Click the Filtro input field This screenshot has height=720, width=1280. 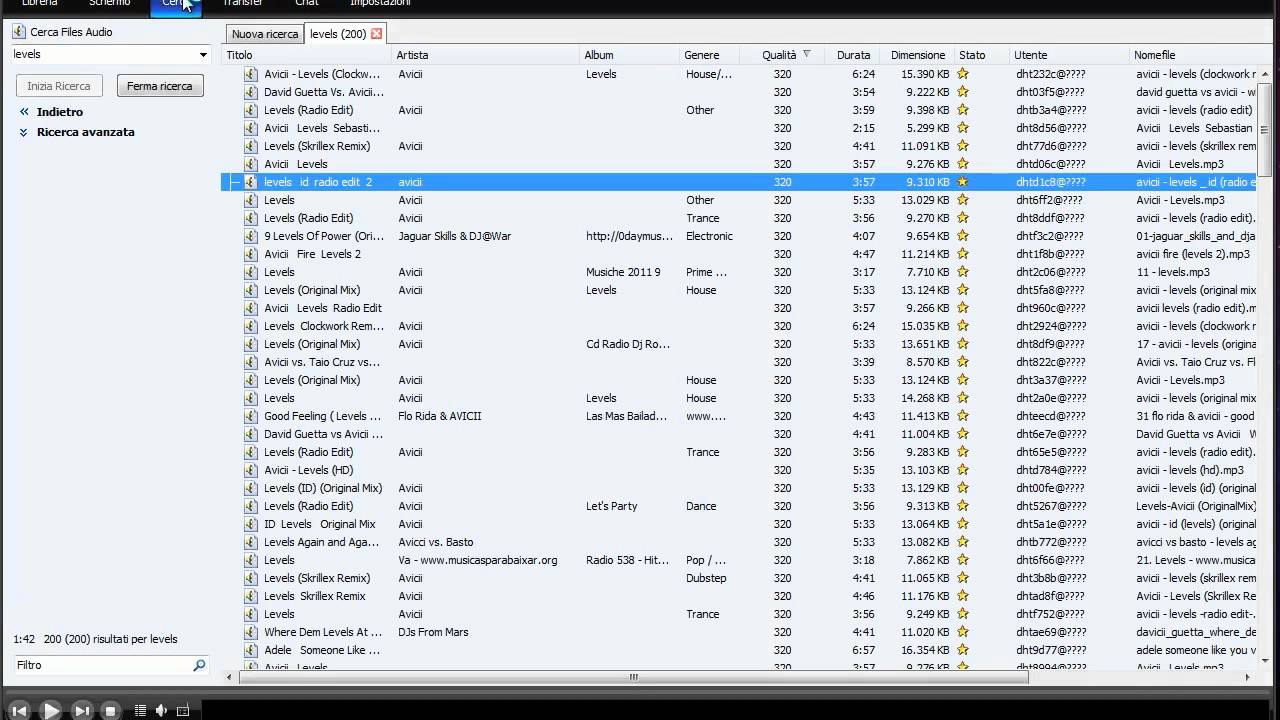(x=101, y=665)
